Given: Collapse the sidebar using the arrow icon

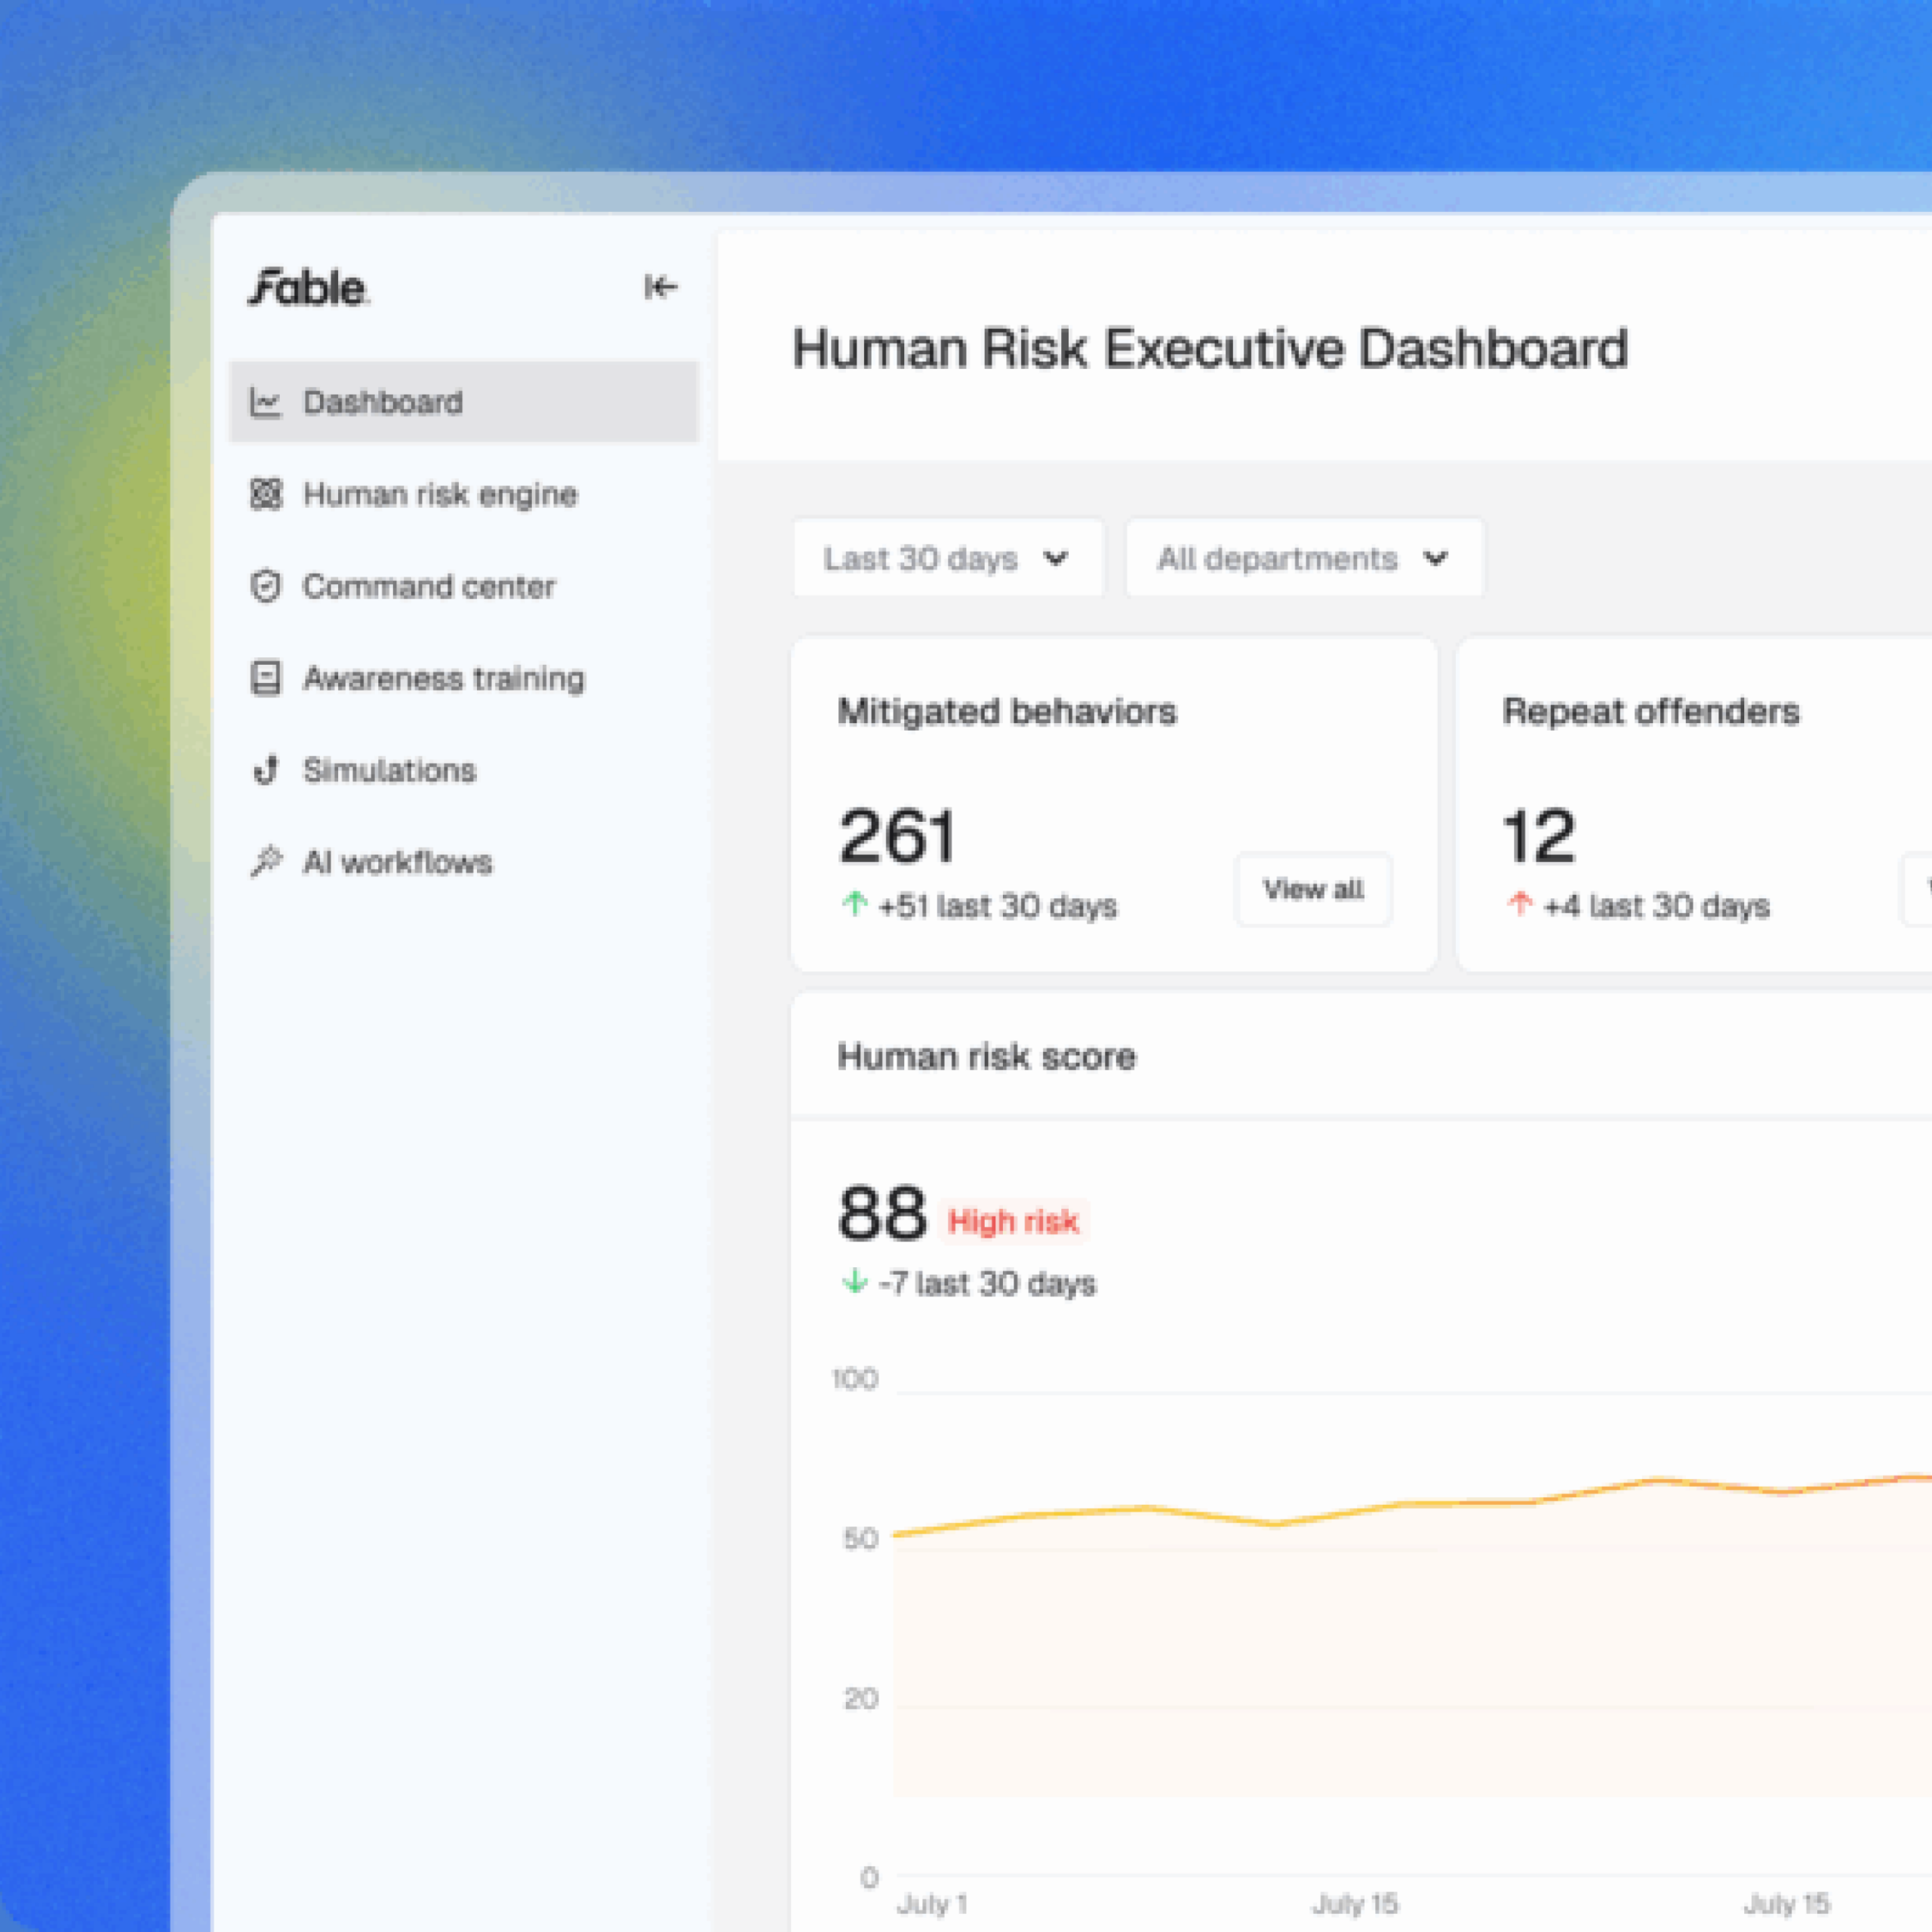Looking at the screenshot, I should (660, 287).
